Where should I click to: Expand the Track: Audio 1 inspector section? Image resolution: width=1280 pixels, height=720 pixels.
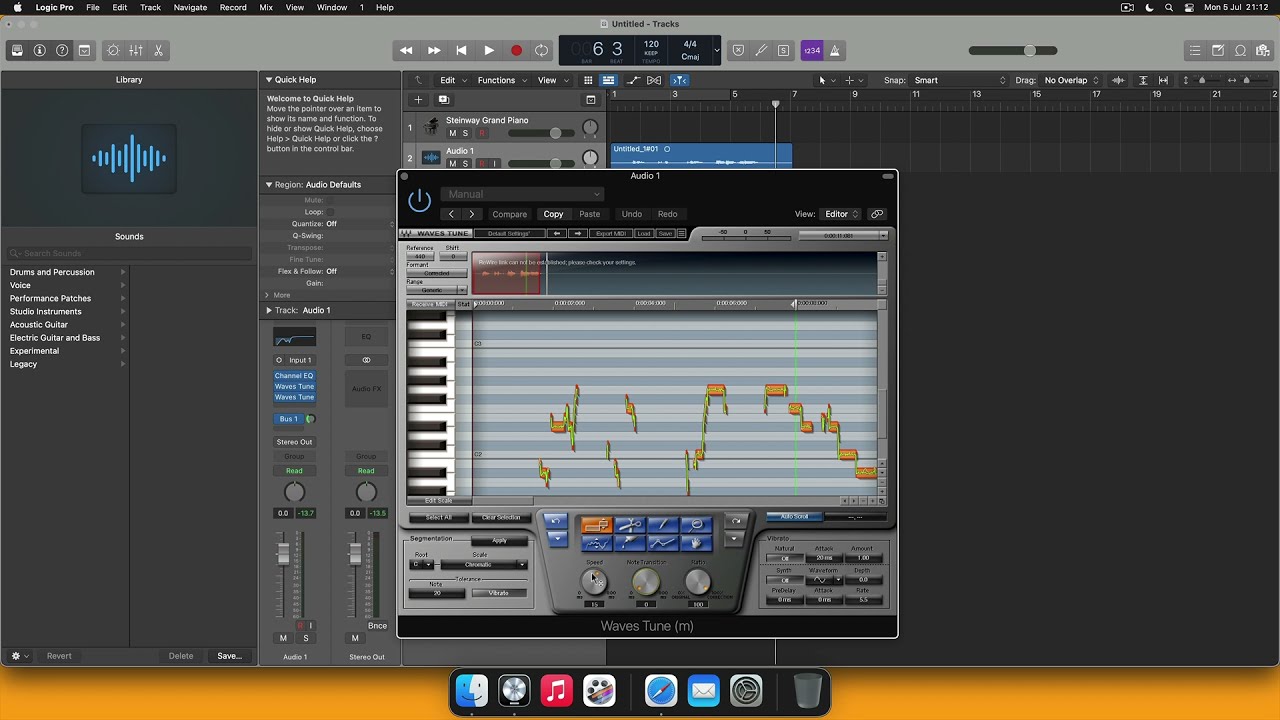tap(268, 310)
